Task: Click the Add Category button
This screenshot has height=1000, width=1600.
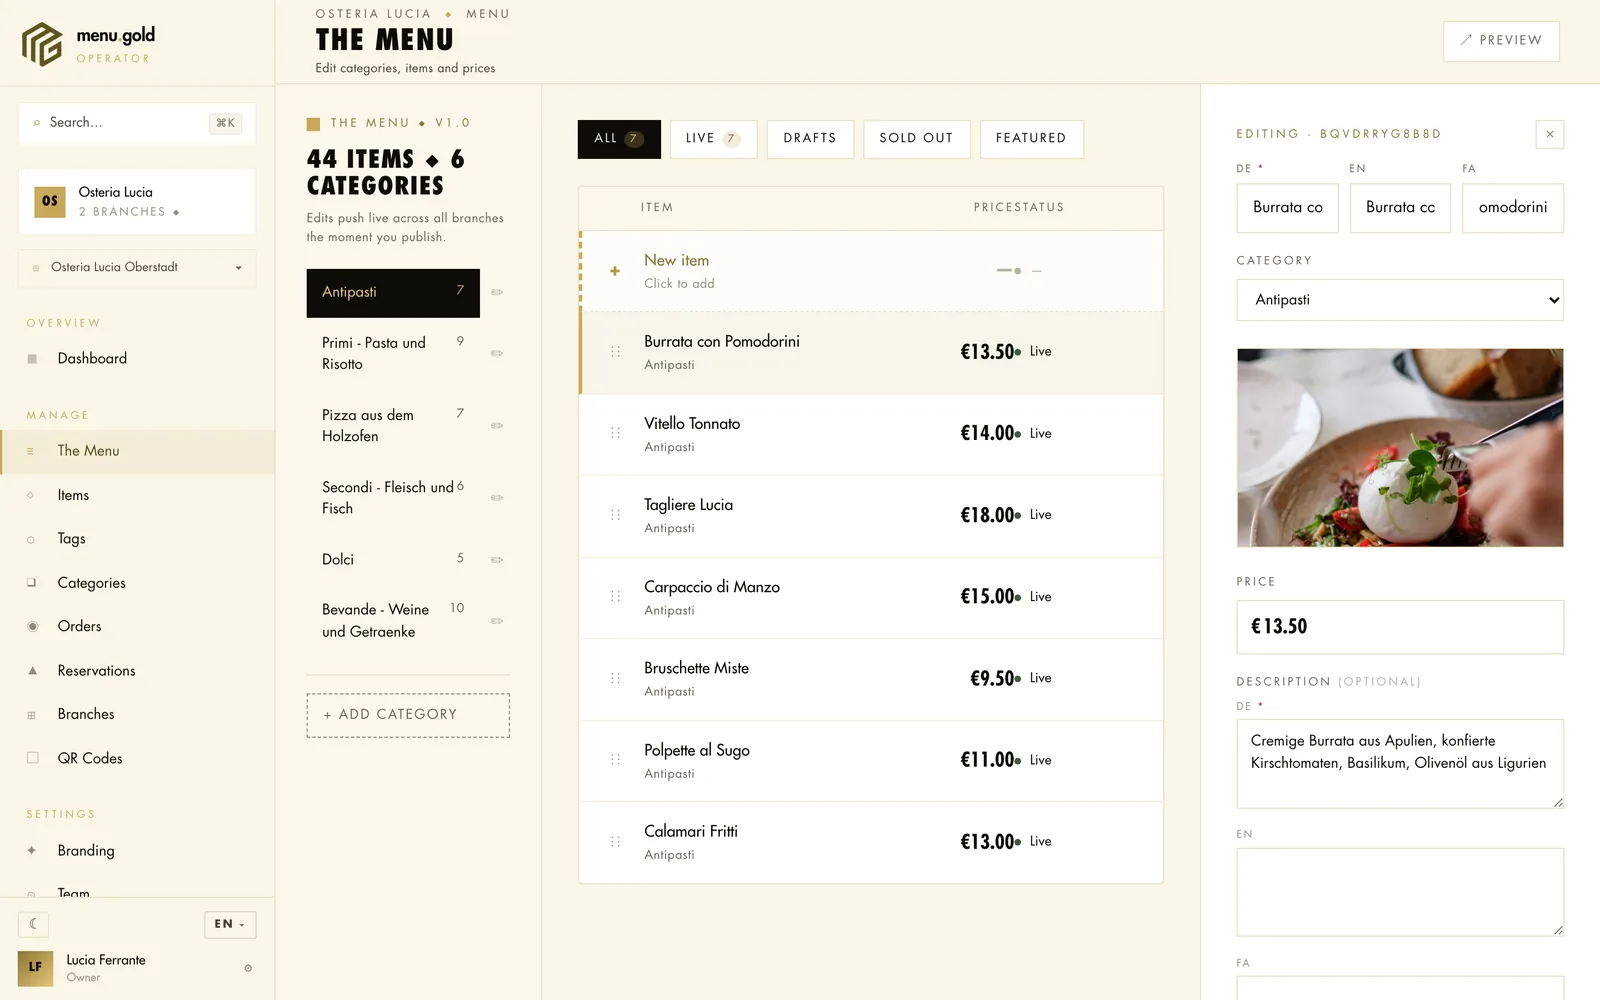Action: [x=408, y=715]
